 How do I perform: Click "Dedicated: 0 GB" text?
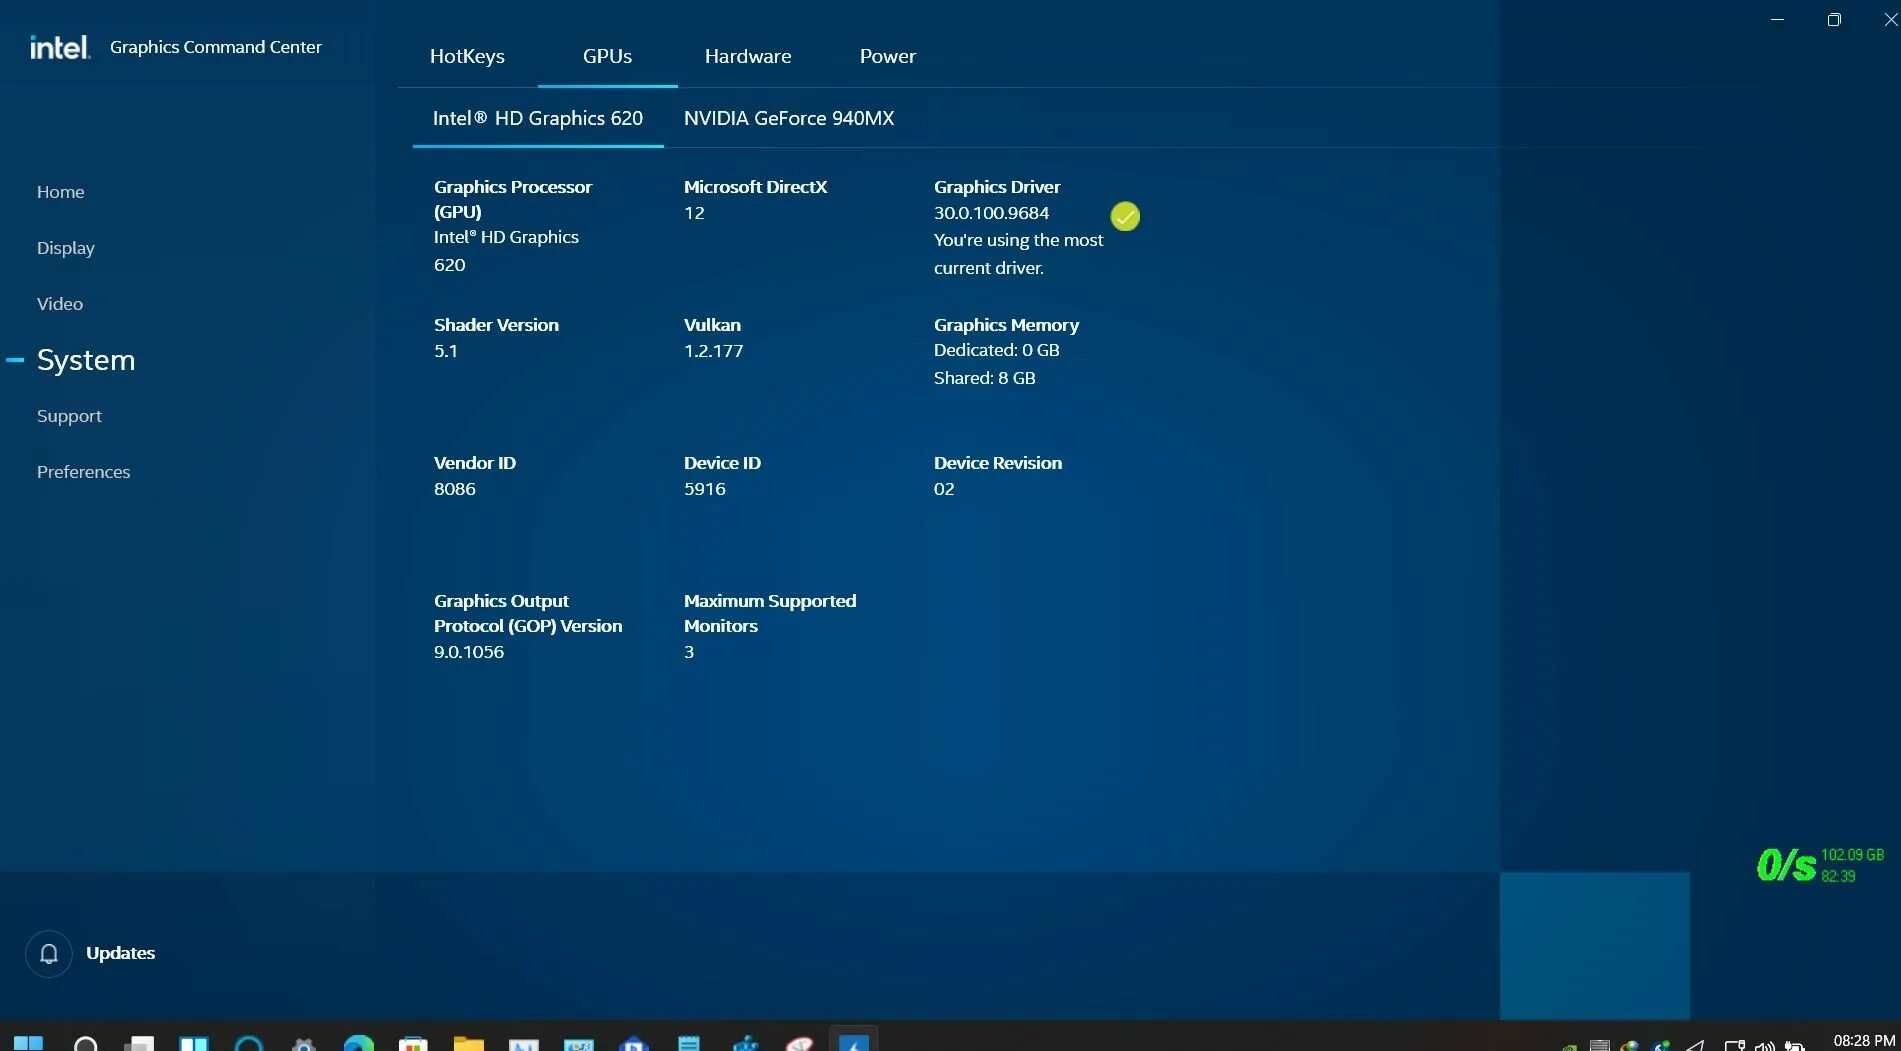click(996, 350)
